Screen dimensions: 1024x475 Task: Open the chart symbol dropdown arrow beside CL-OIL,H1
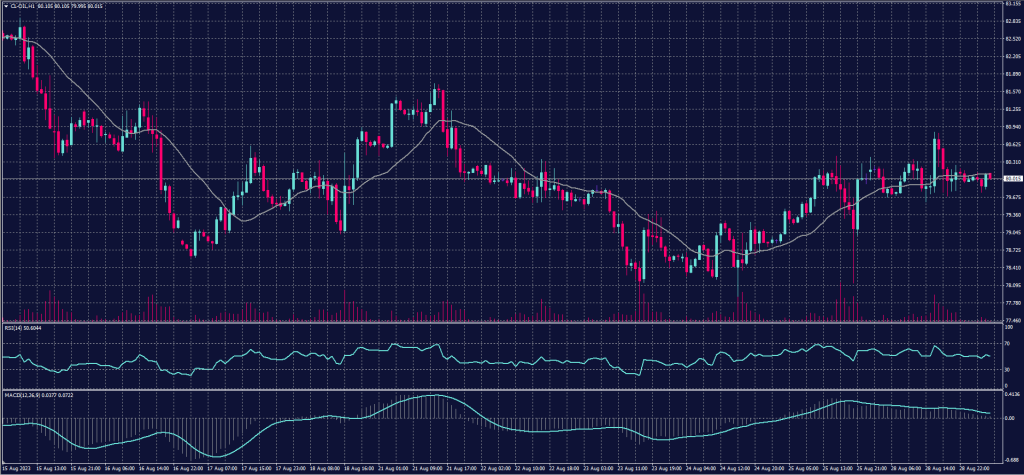coord(5,6)
